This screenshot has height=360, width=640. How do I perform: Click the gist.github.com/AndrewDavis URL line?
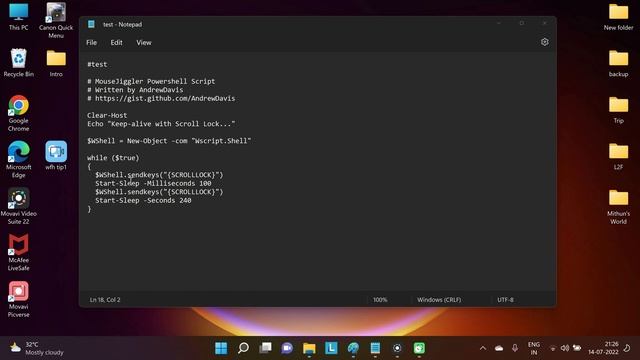click(161, 98)
